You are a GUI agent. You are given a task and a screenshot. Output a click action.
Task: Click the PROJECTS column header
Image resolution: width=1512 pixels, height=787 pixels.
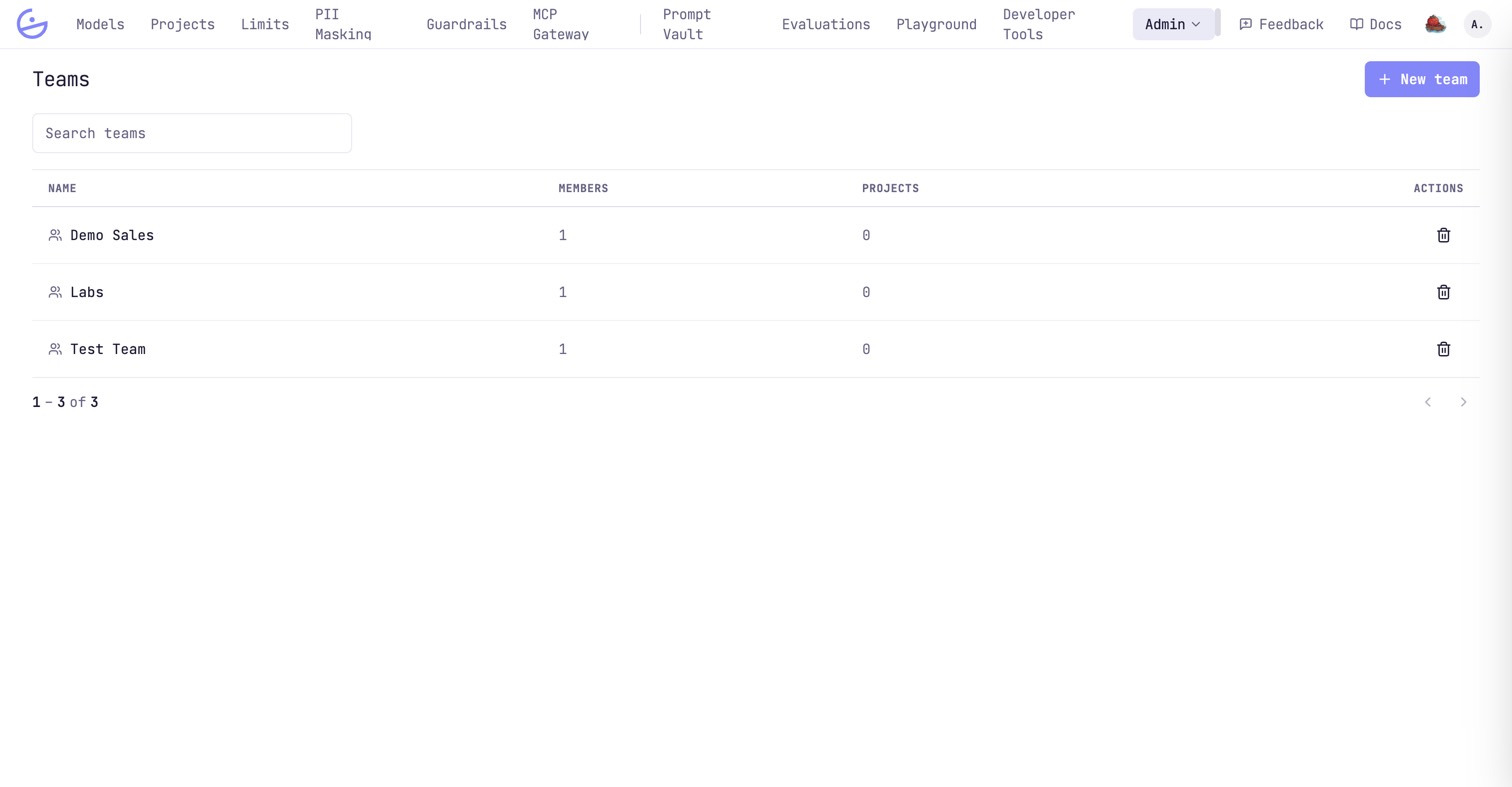point(890,188)
